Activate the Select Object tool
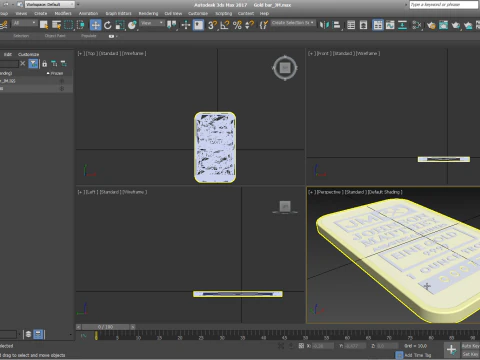The height and width of the screenshot is (360, 480). [44, 25]
